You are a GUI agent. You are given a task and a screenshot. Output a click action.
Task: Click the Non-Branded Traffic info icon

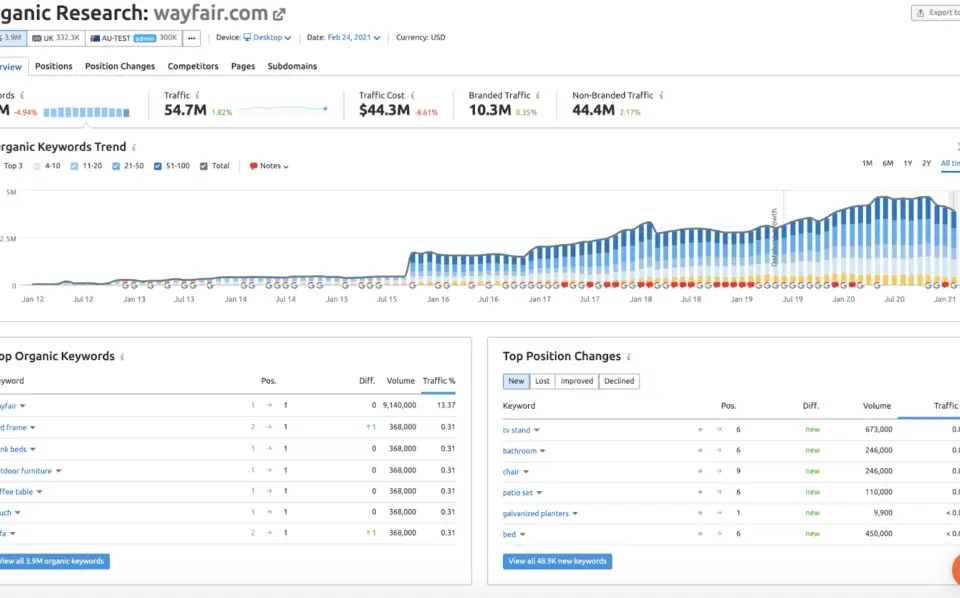[x=661, y=95]
